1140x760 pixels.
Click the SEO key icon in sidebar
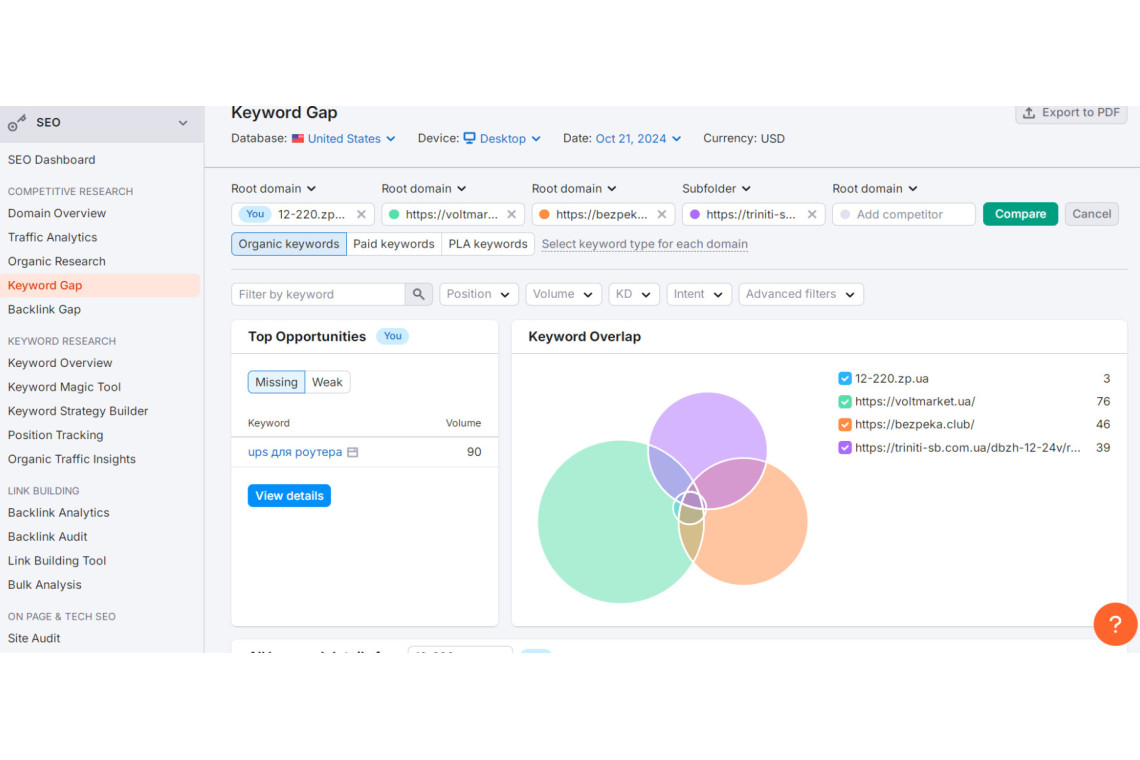[x=17, y=123]
